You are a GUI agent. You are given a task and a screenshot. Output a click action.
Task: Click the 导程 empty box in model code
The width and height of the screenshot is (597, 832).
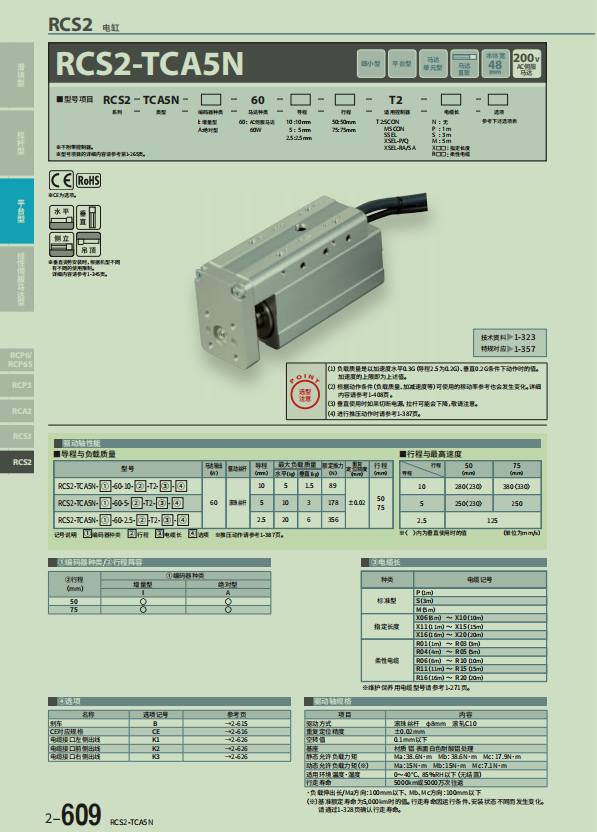(300, 100)
